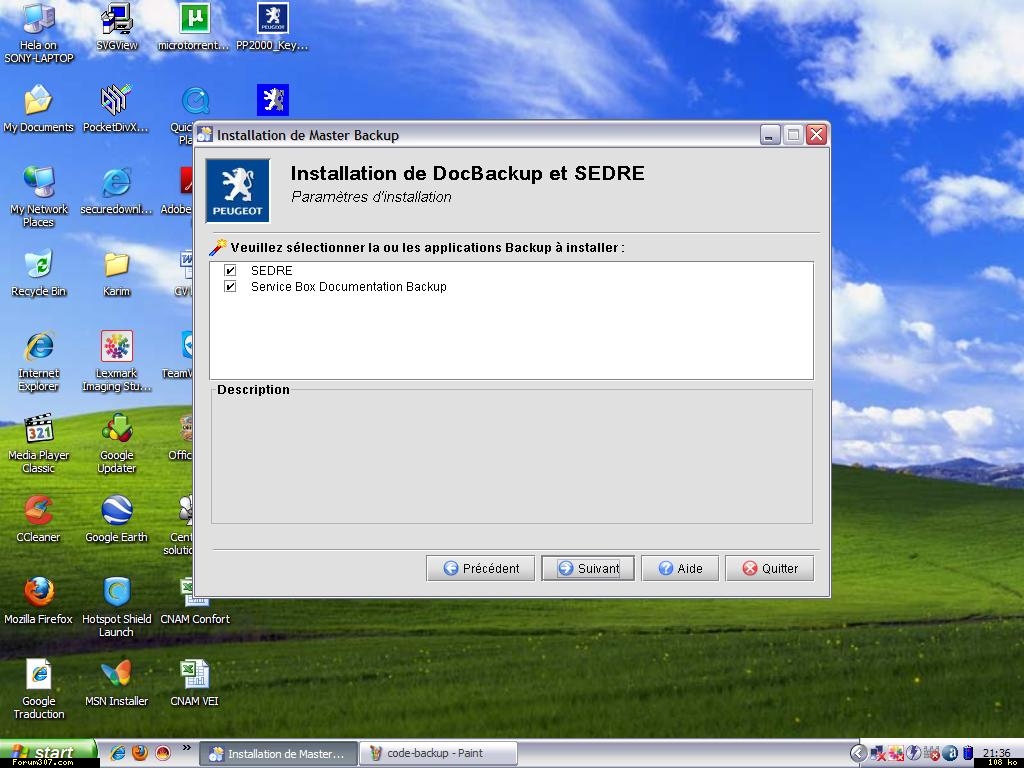This screenshot has width=1024, height=768.
Task: Open Google Updater desktop icon
Action: point(117,443)
